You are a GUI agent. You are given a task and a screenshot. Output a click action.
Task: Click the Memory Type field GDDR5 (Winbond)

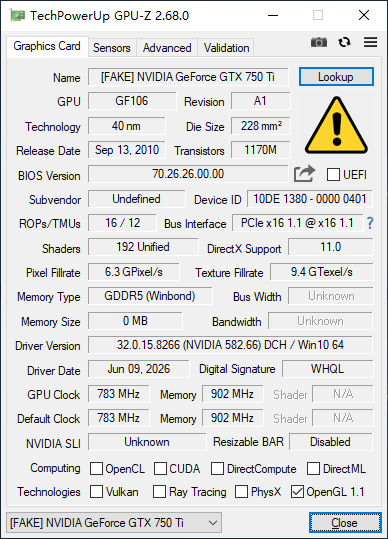(x=150, y=296)
